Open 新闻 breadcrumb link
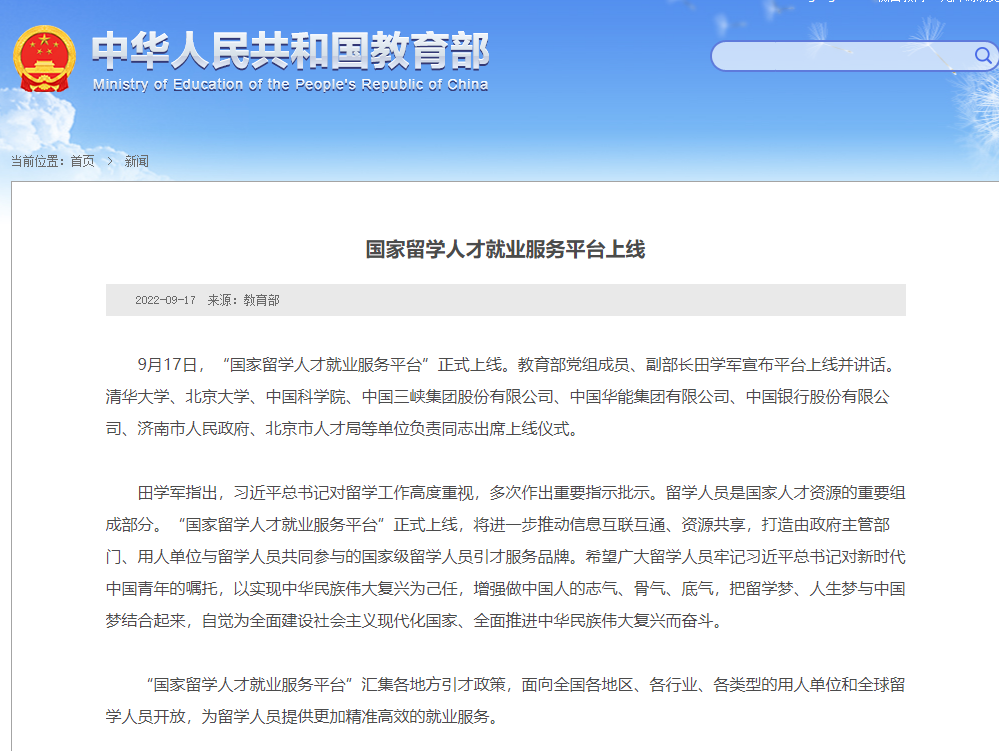The height and width of the screenshot is (751, 999). coord(136,161)
